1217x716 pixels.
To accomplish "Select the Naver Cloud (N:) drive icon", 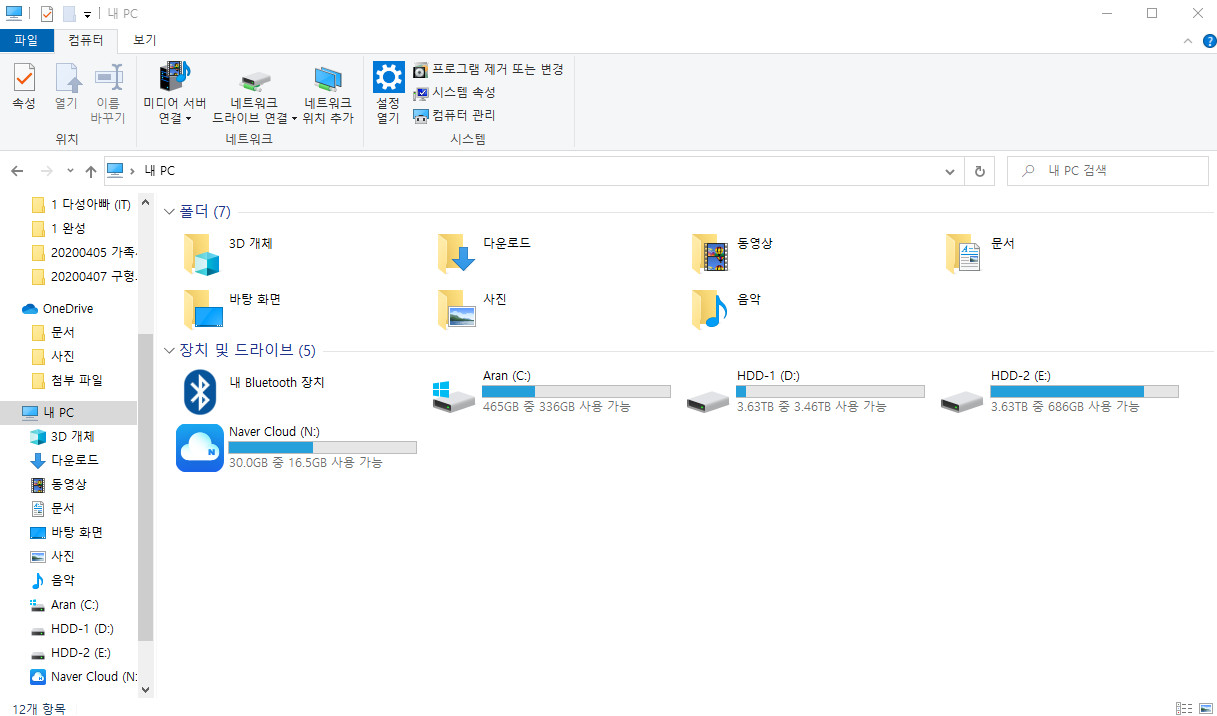I will pos(199,448).
